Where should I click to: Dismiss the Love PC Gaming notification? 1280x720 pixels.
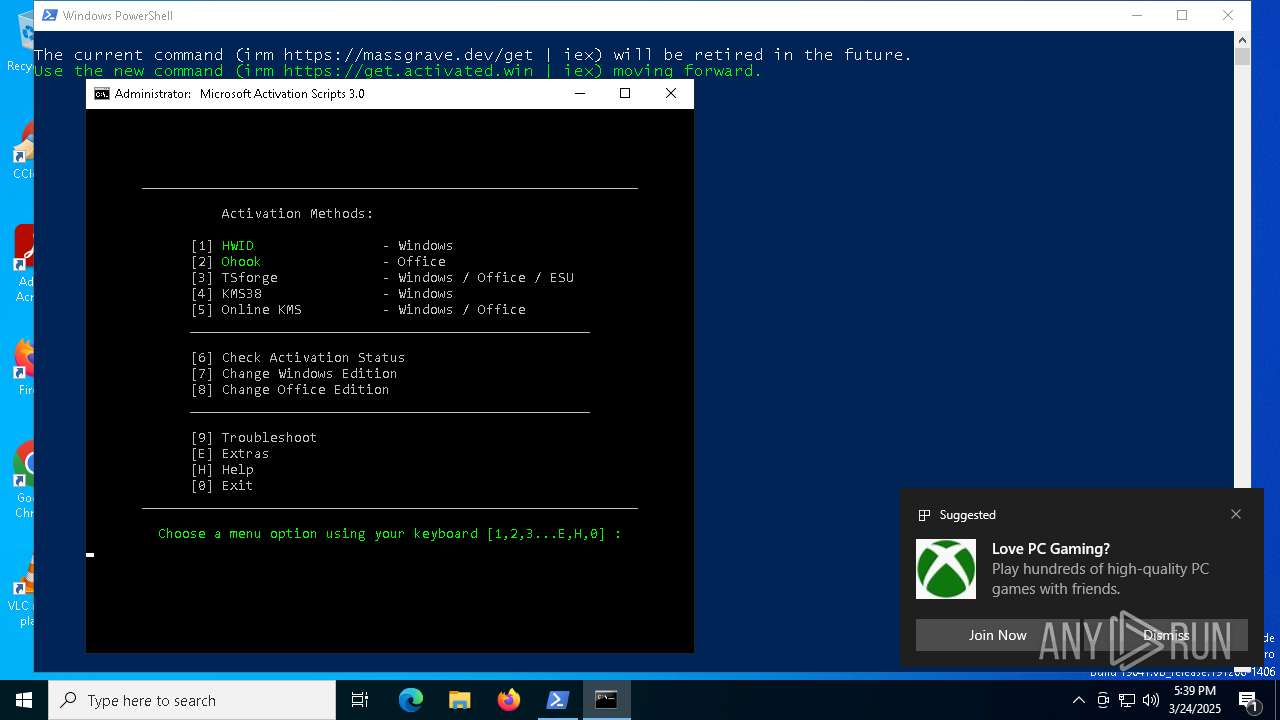(1166, 635)
